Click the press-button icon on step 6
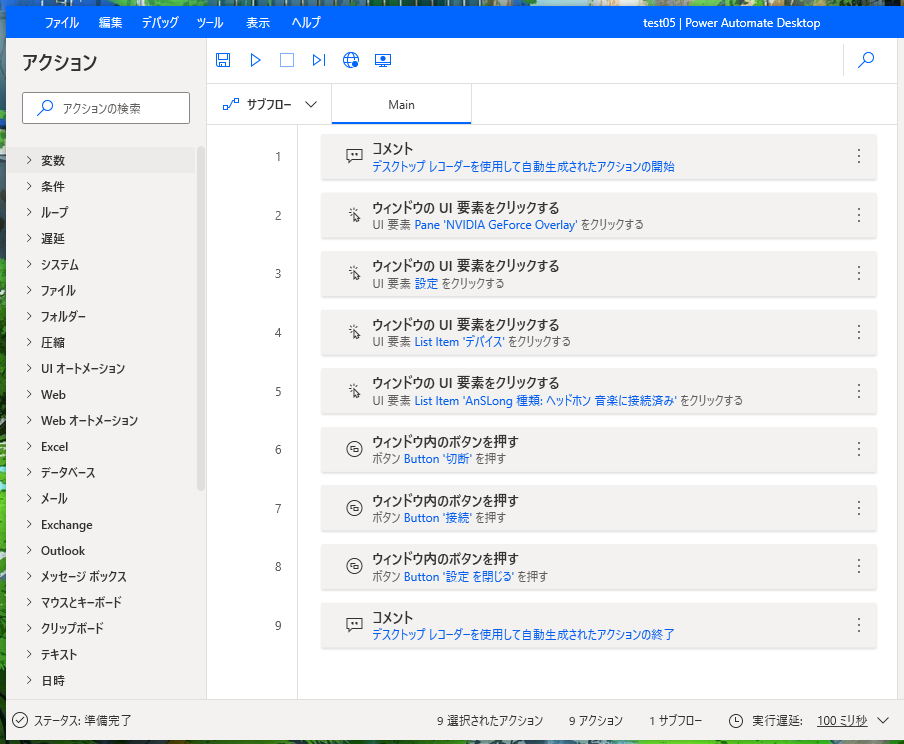The width and height of the screenshot is (904, 744). (354, 449)
